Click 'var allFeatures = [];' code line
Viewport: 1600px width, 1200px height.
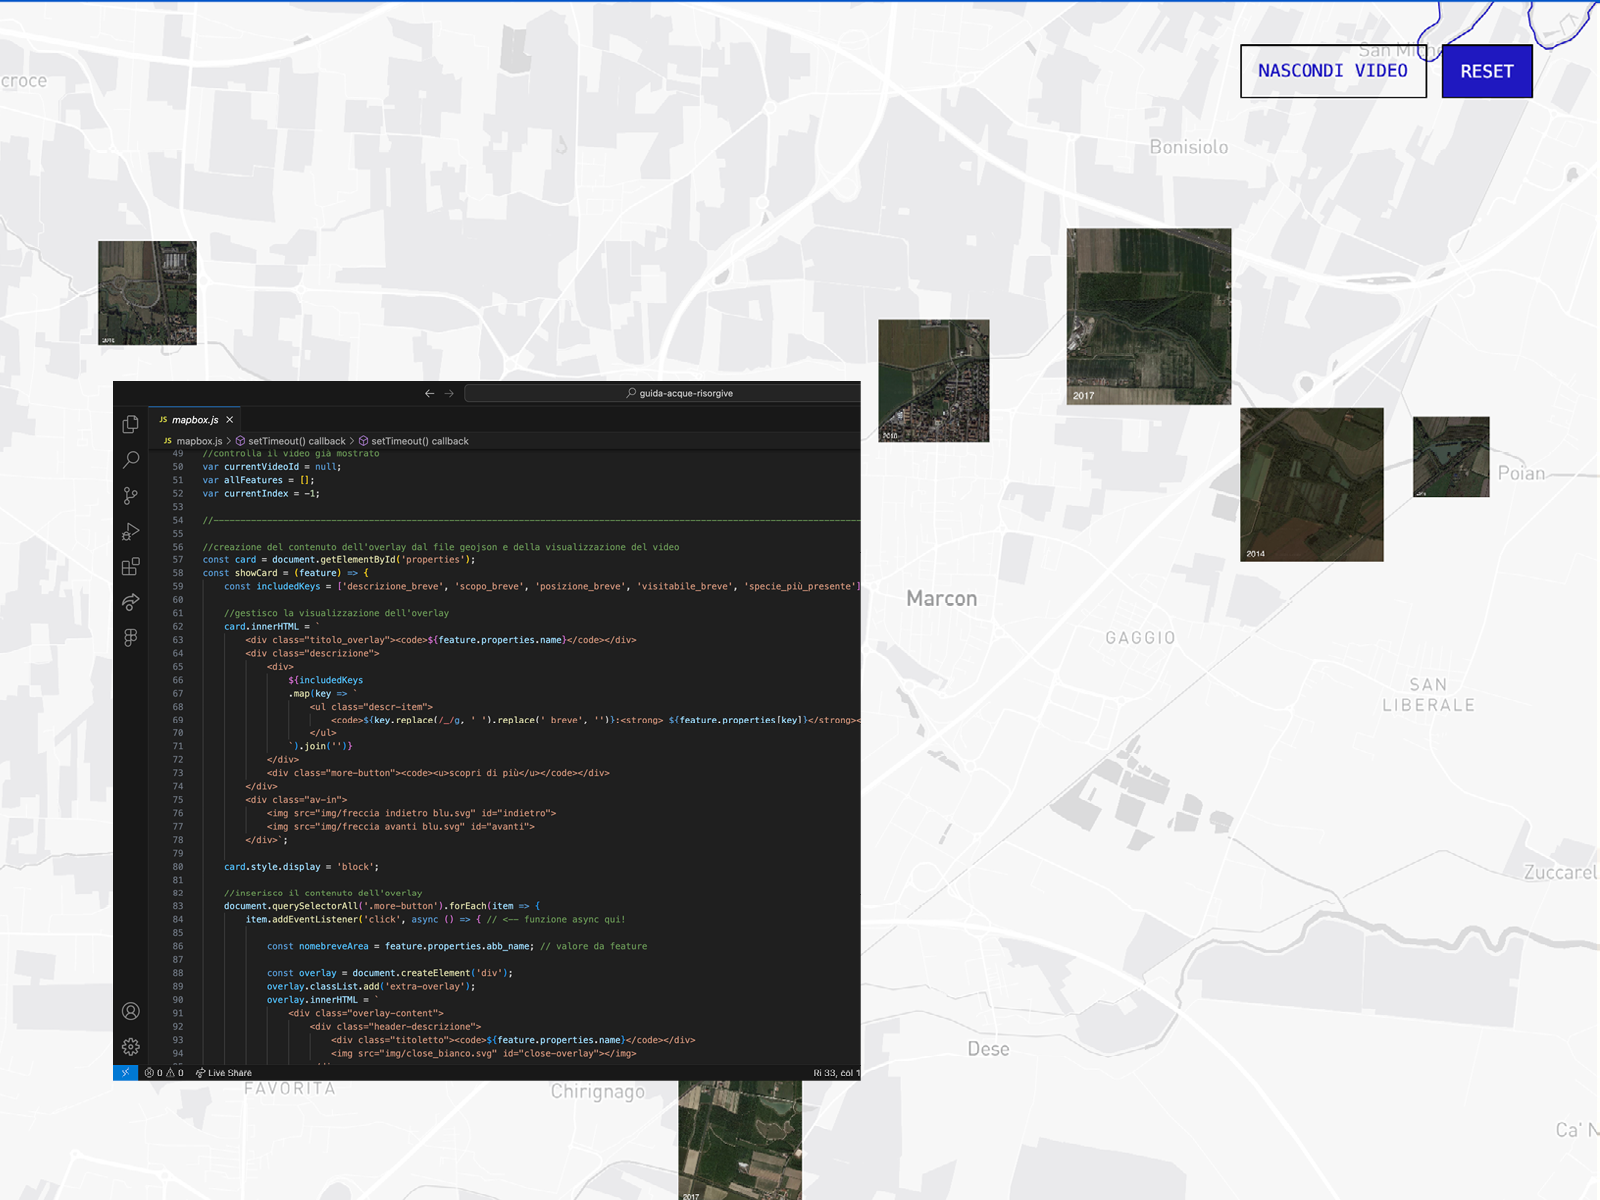click(258, 480)
